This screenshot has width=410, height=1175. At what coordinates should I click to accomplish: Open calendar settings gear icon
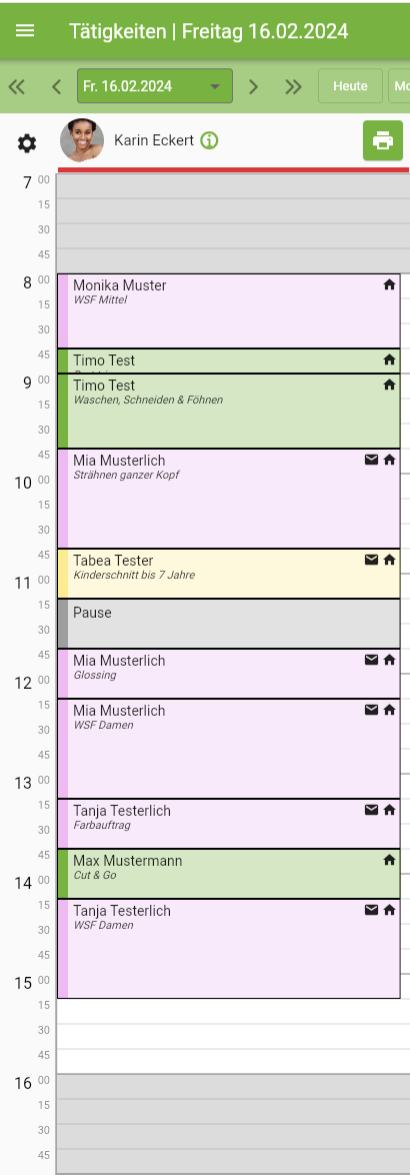pyautogui.click(x=27, y=142)
